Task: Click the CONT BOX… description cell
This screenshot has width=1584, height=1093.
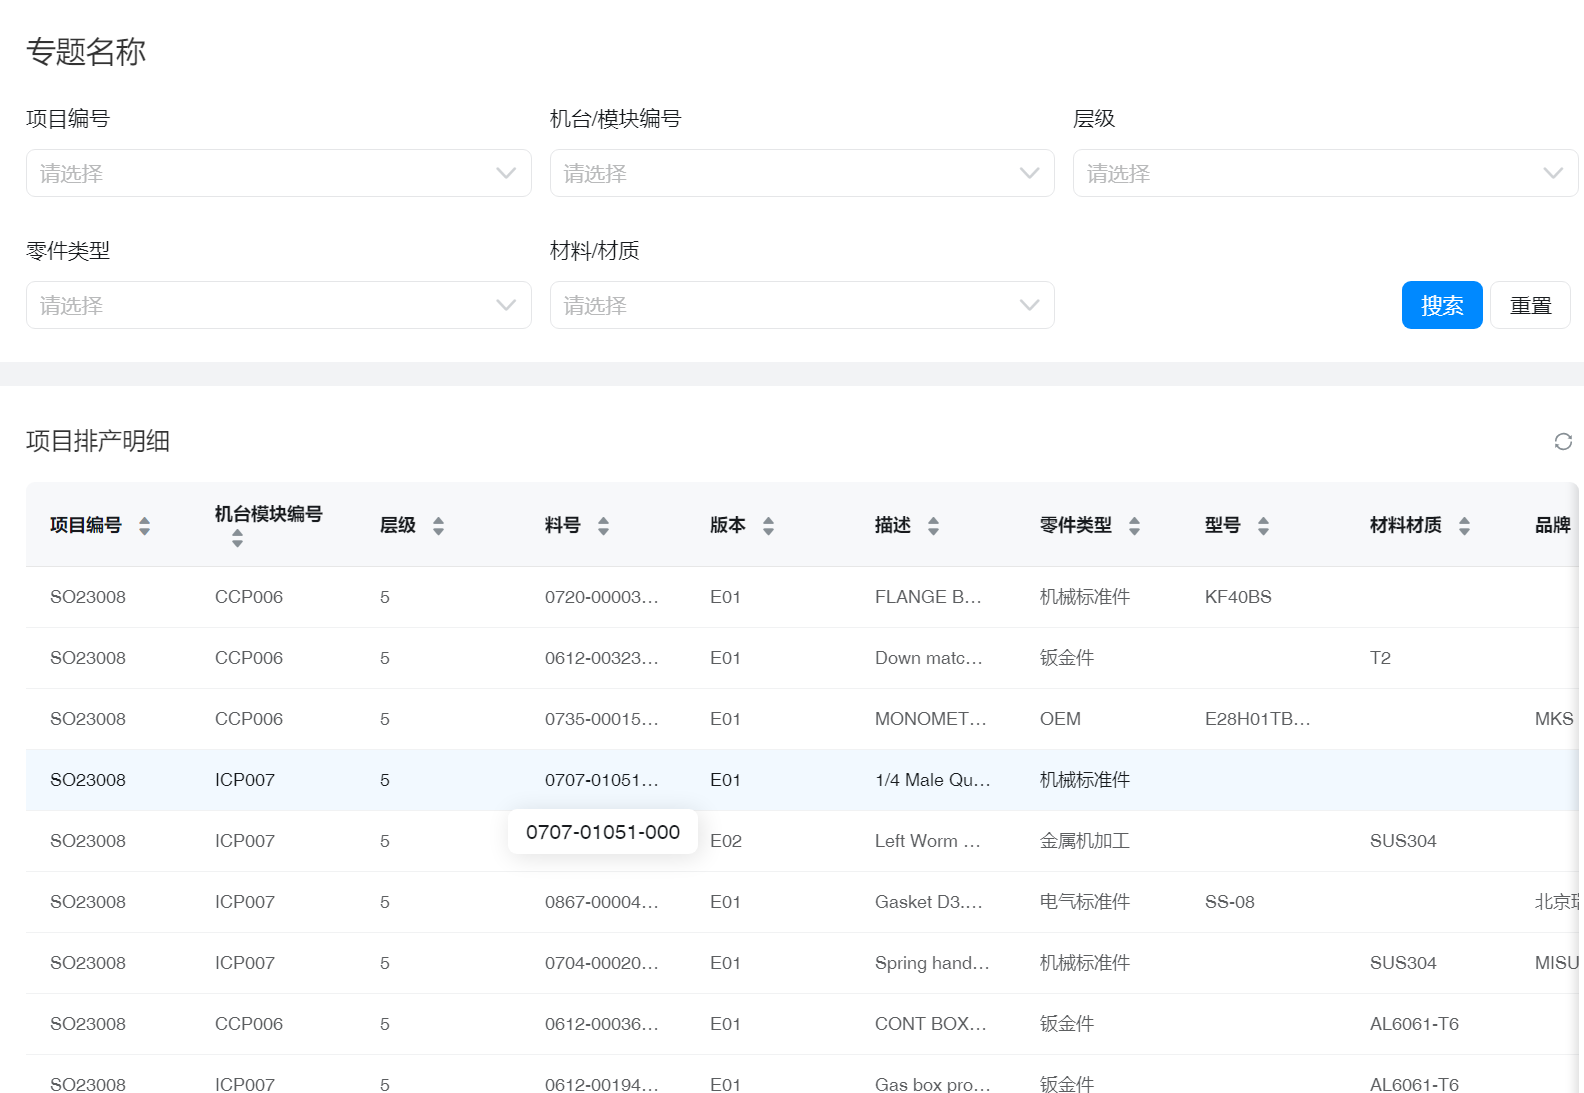Action: 931,1024
